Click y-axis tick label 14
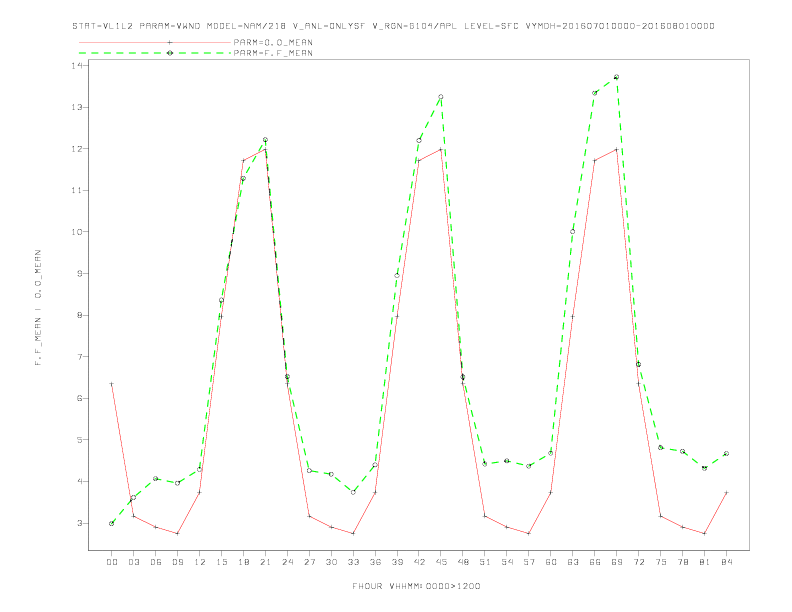 (77, 66)
